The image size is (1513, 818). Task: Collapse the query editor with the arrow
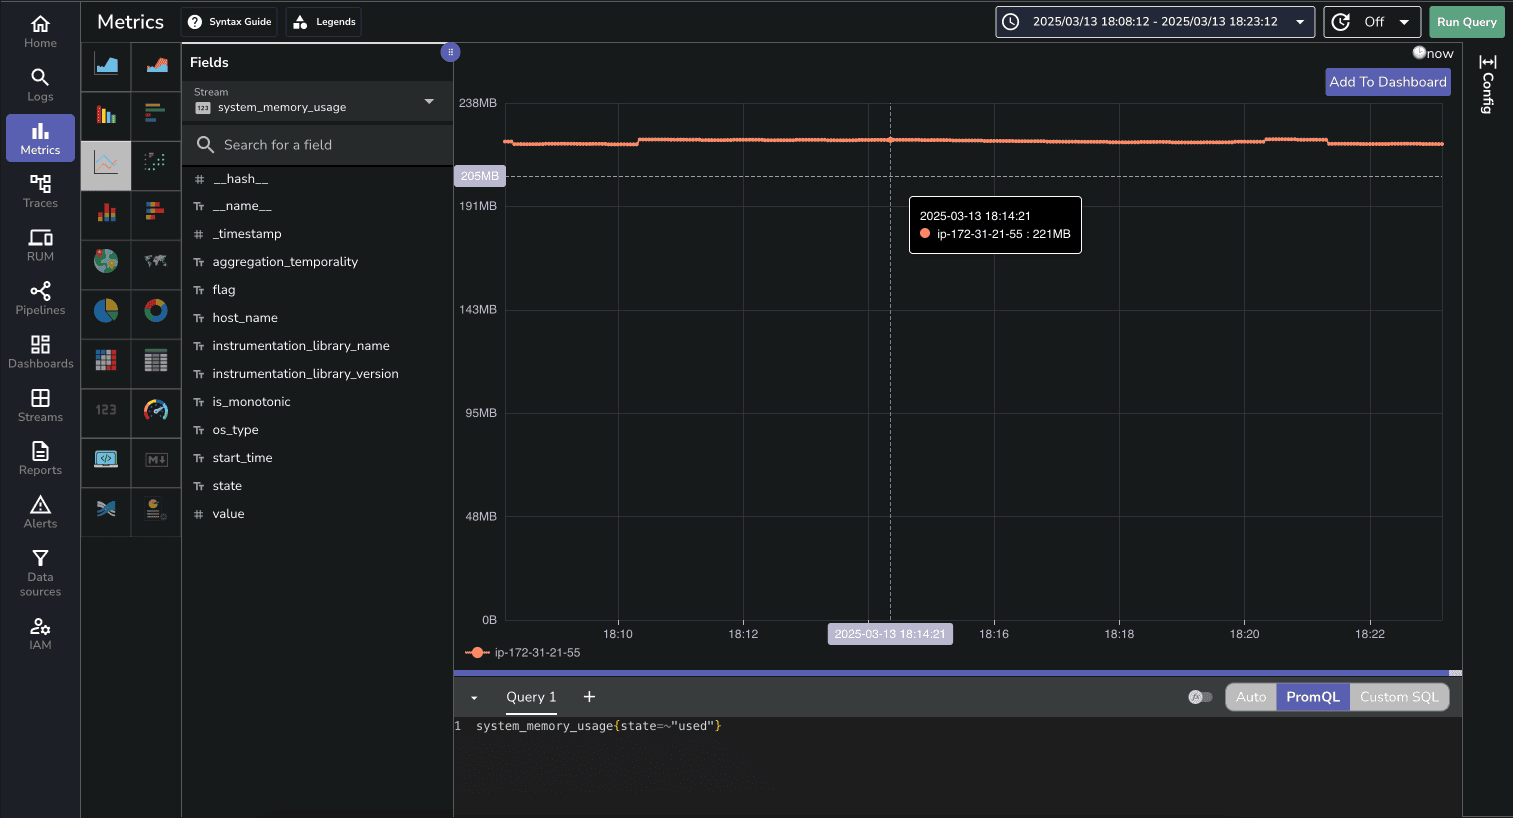(x=474, y=698)
